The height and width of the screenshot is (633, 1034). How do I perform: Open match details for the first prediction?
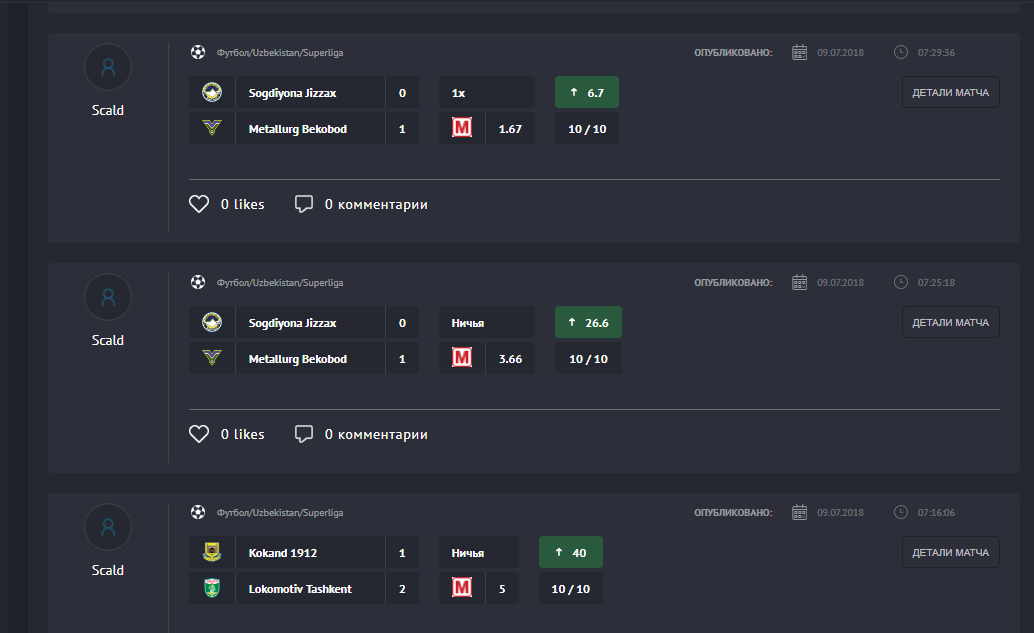[950, 93]
